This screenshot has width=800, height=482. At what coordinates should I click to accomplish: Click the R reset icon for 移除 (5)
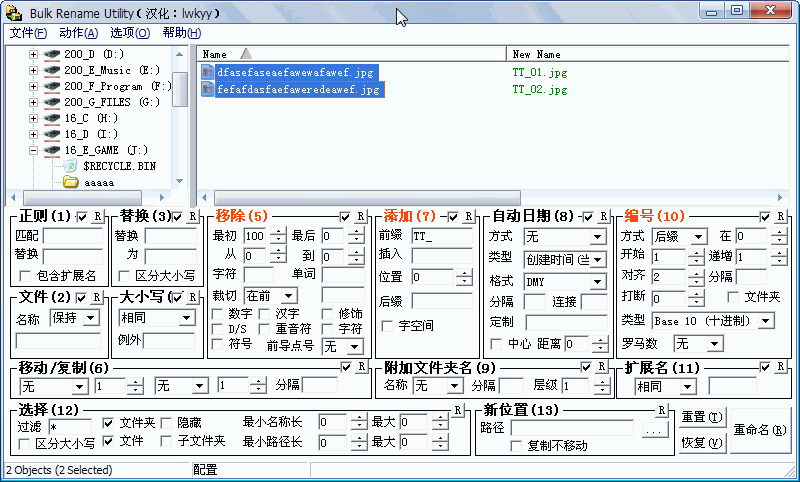coord(360,216)
